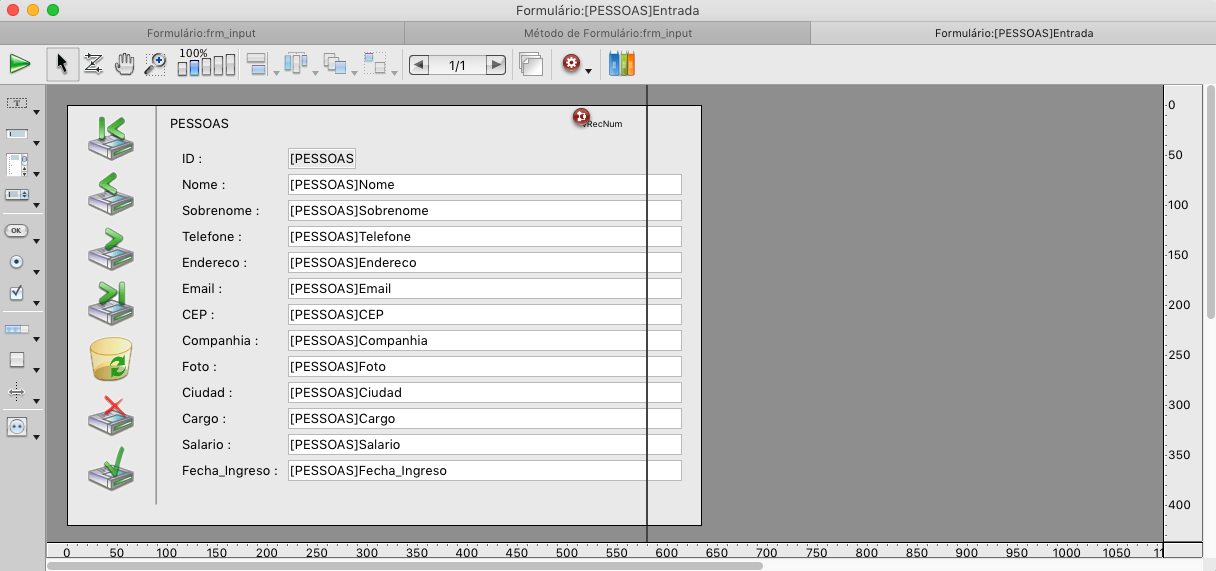The width and height of the screenshot is (1216, 571).
Task: Select the [PESSOAS]Email field
Action: 484,288
